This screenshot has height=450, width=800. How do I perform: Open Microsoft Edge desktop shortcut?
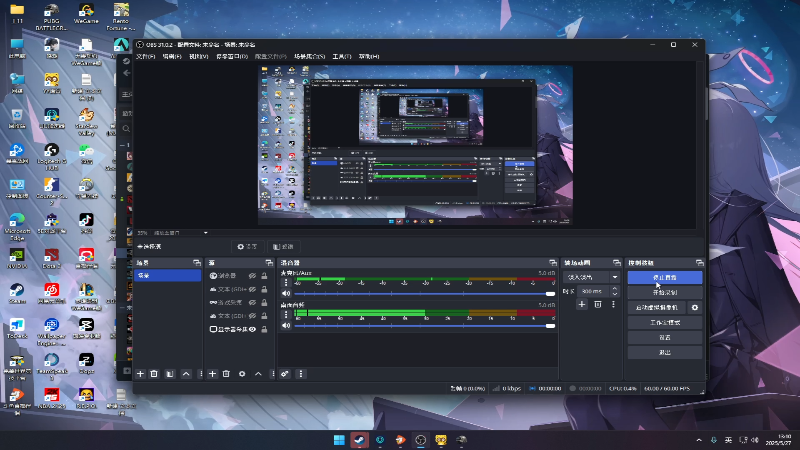coord(17,227)
